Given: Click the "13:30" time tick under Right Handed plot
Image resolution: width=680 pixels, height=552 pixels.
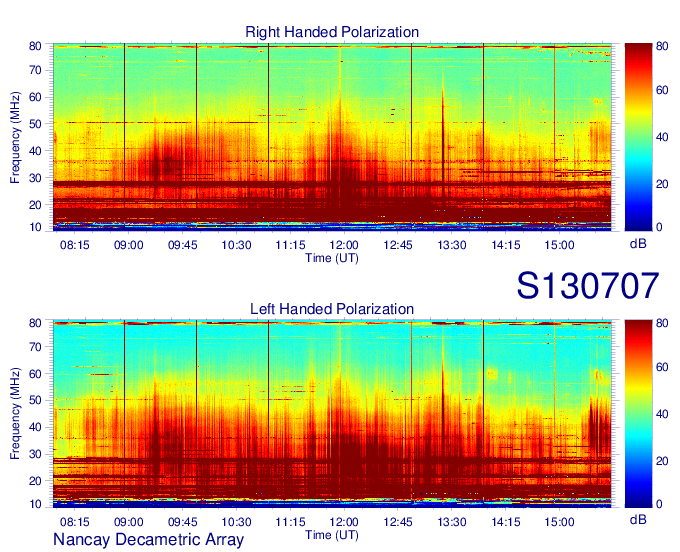Looking at the screenshot, I should (x=451, y=245).
